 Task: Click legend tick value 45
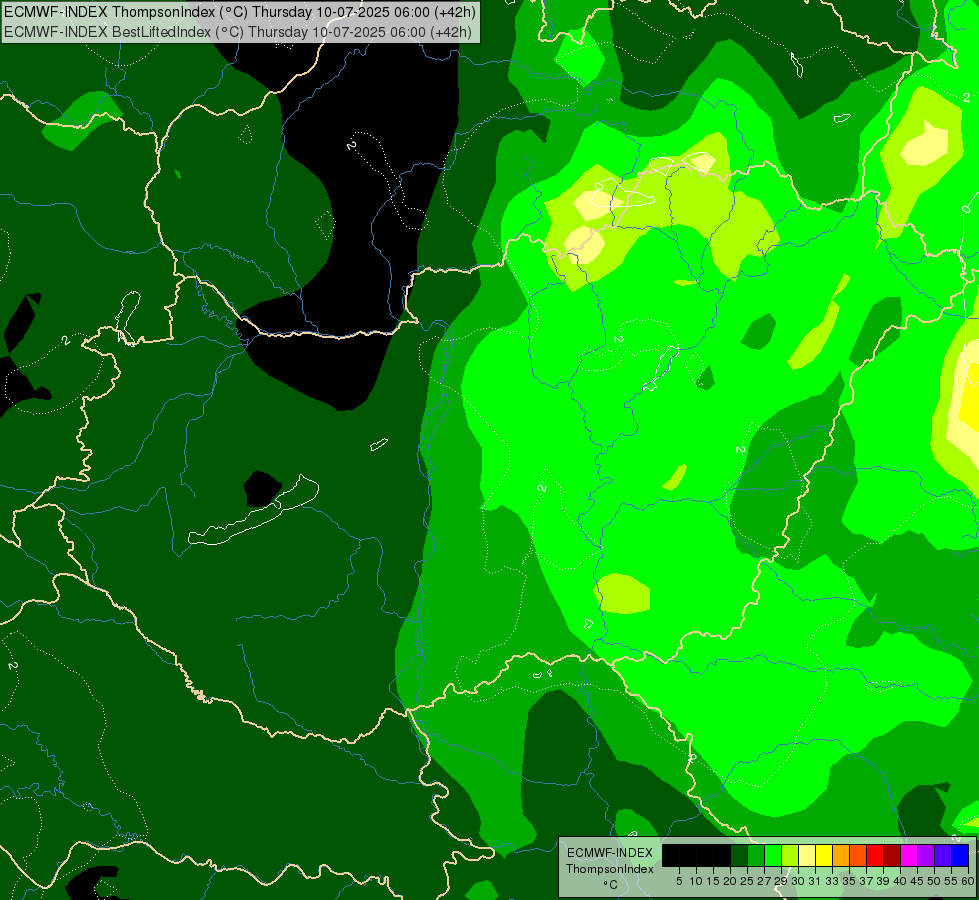[x=917, y=881]
